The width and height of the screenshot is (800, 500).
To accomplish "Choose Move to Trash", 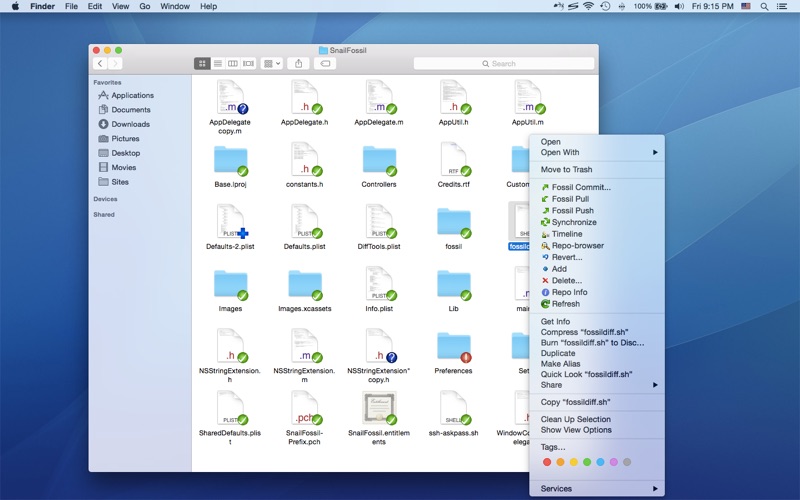I will coord(566,170).
